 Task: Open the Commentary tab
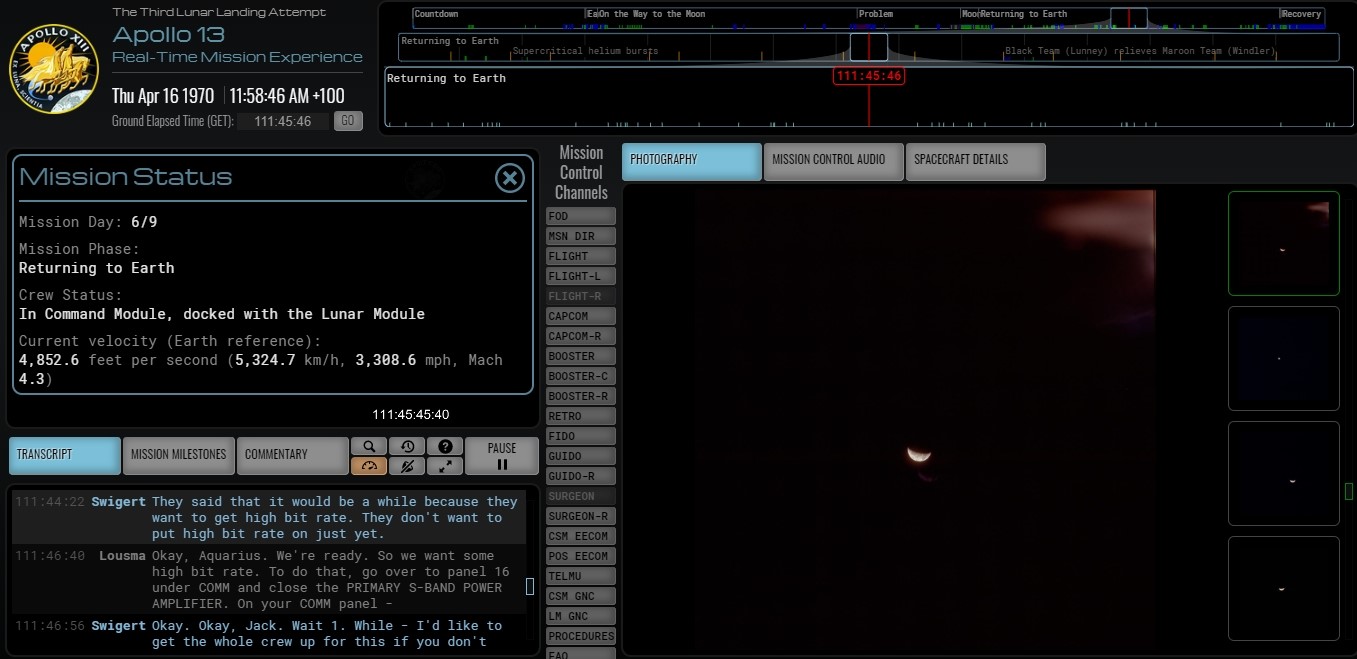point(292,455)
